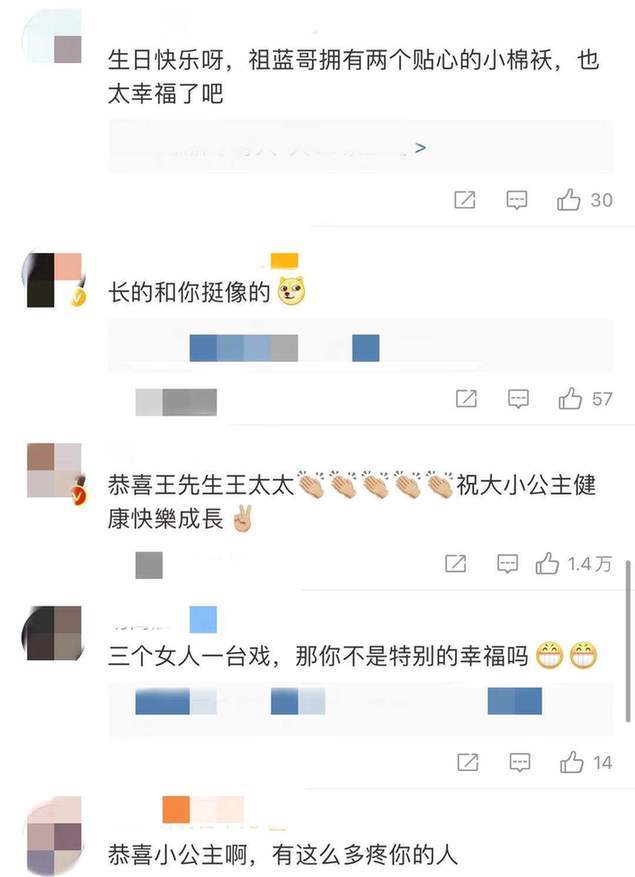Open avatar of 长的和你挺像的 commenter
635x877 pixels.
pos(54,280)
